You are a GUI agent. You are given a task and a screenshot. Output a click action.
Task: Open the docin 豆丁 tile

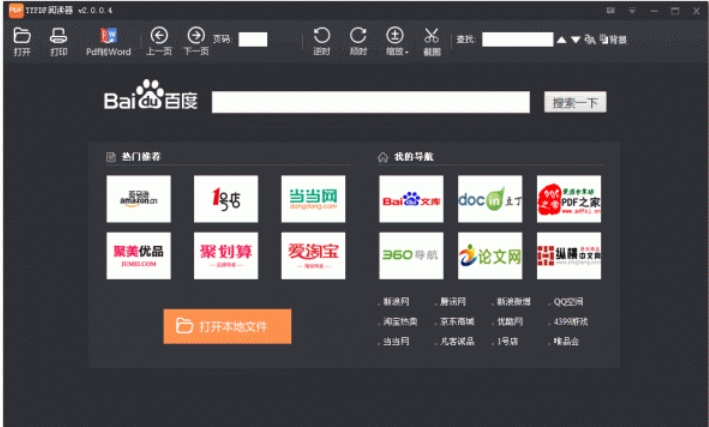(490, 199)
